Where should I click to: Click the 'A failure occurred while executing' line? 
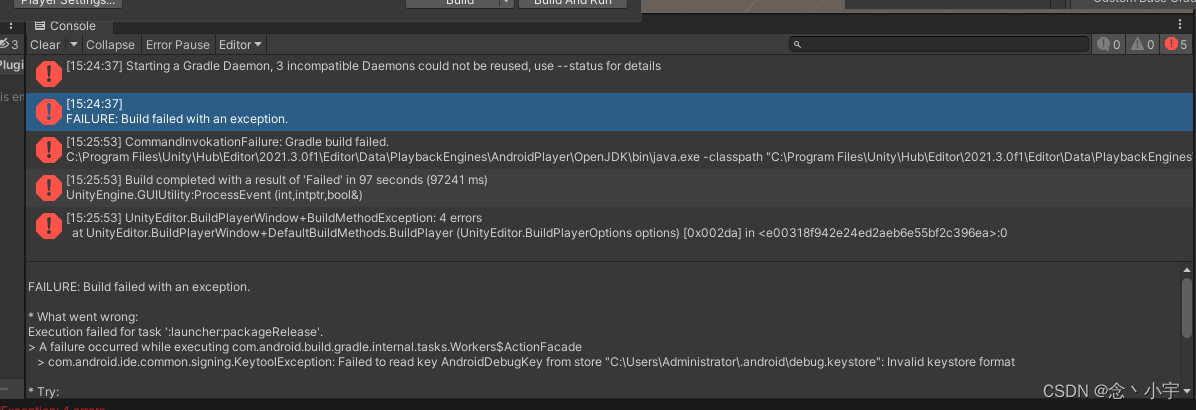coord(305,346)
